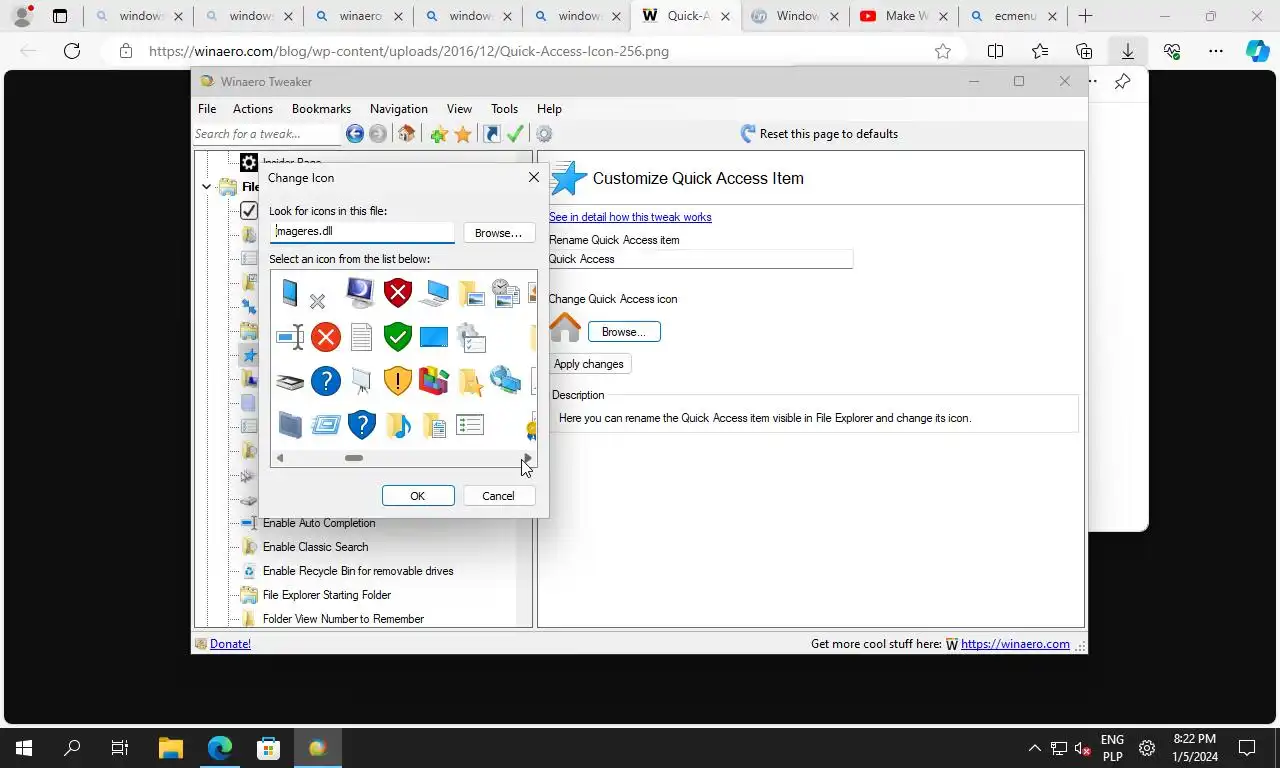Add bookmark with green plus star icon
This screenshot has height=768, width=1280.
pyautogui.click(x=439, y=134)
